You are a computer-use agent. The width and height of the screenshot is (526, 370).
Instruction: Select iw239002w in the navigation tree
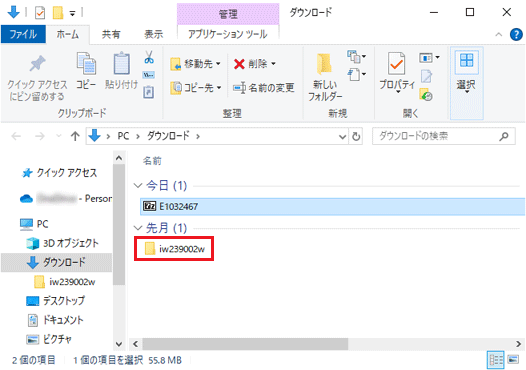64,282
